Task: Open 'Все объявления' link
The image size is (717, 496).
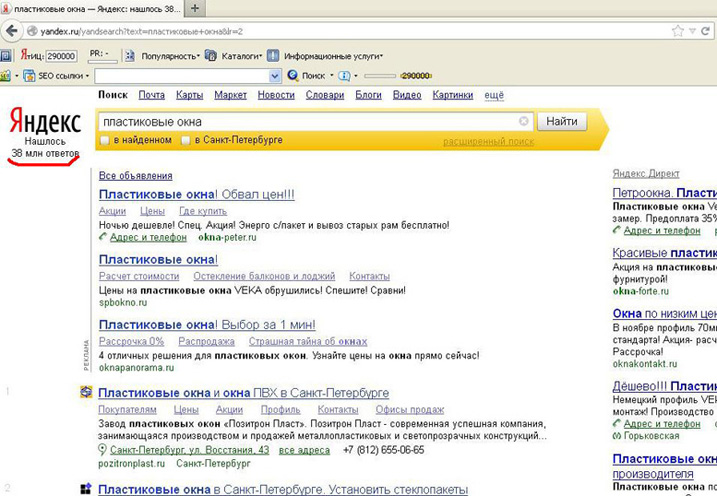Action: pyautogui.click(x=135, y=176)
